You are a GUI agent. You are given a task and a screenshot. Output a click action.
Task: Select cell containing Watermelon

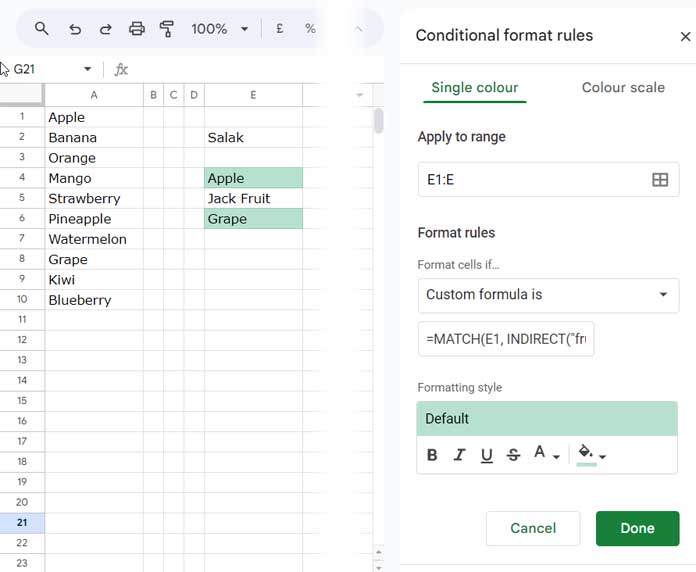(94, 239)
